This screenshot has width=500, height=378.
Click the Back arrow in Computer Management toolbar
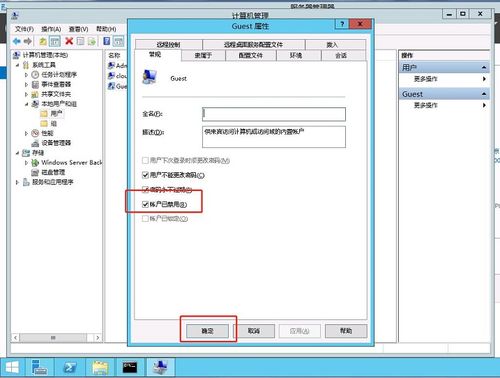point(16,41)
